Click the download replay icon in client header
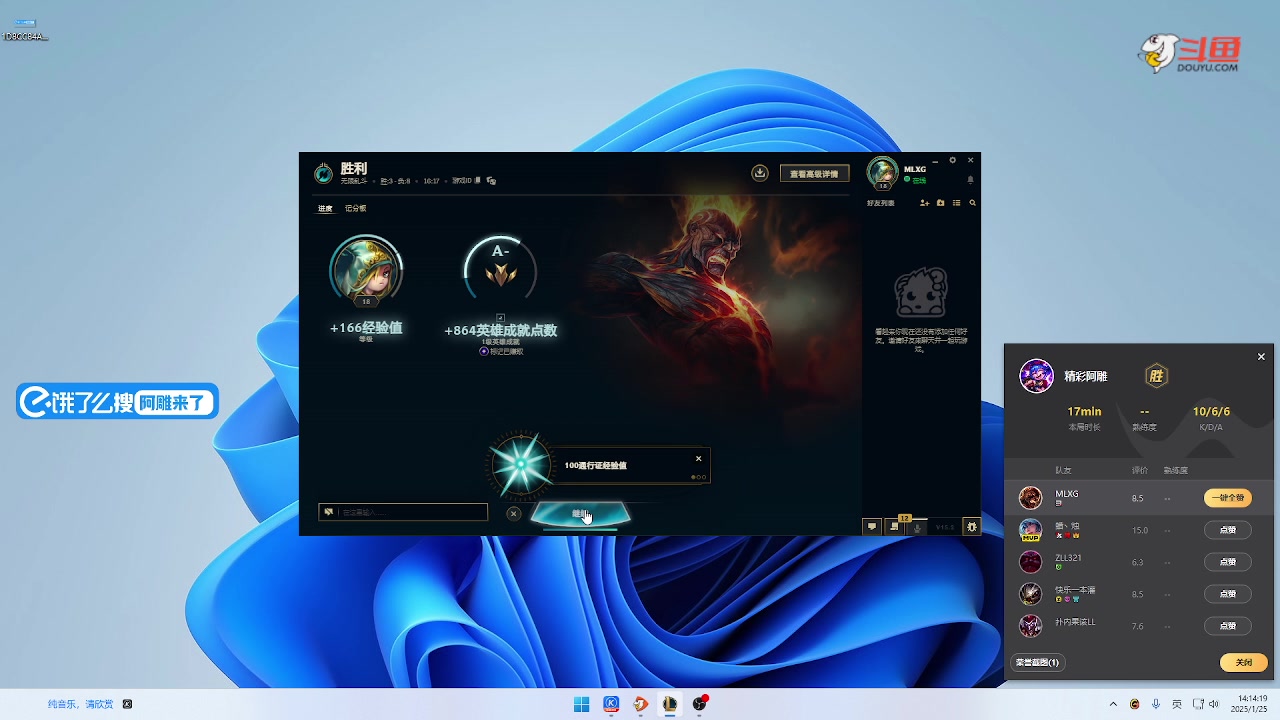Viewport: 1280px width, 720px height. click(x=760, y=173)
